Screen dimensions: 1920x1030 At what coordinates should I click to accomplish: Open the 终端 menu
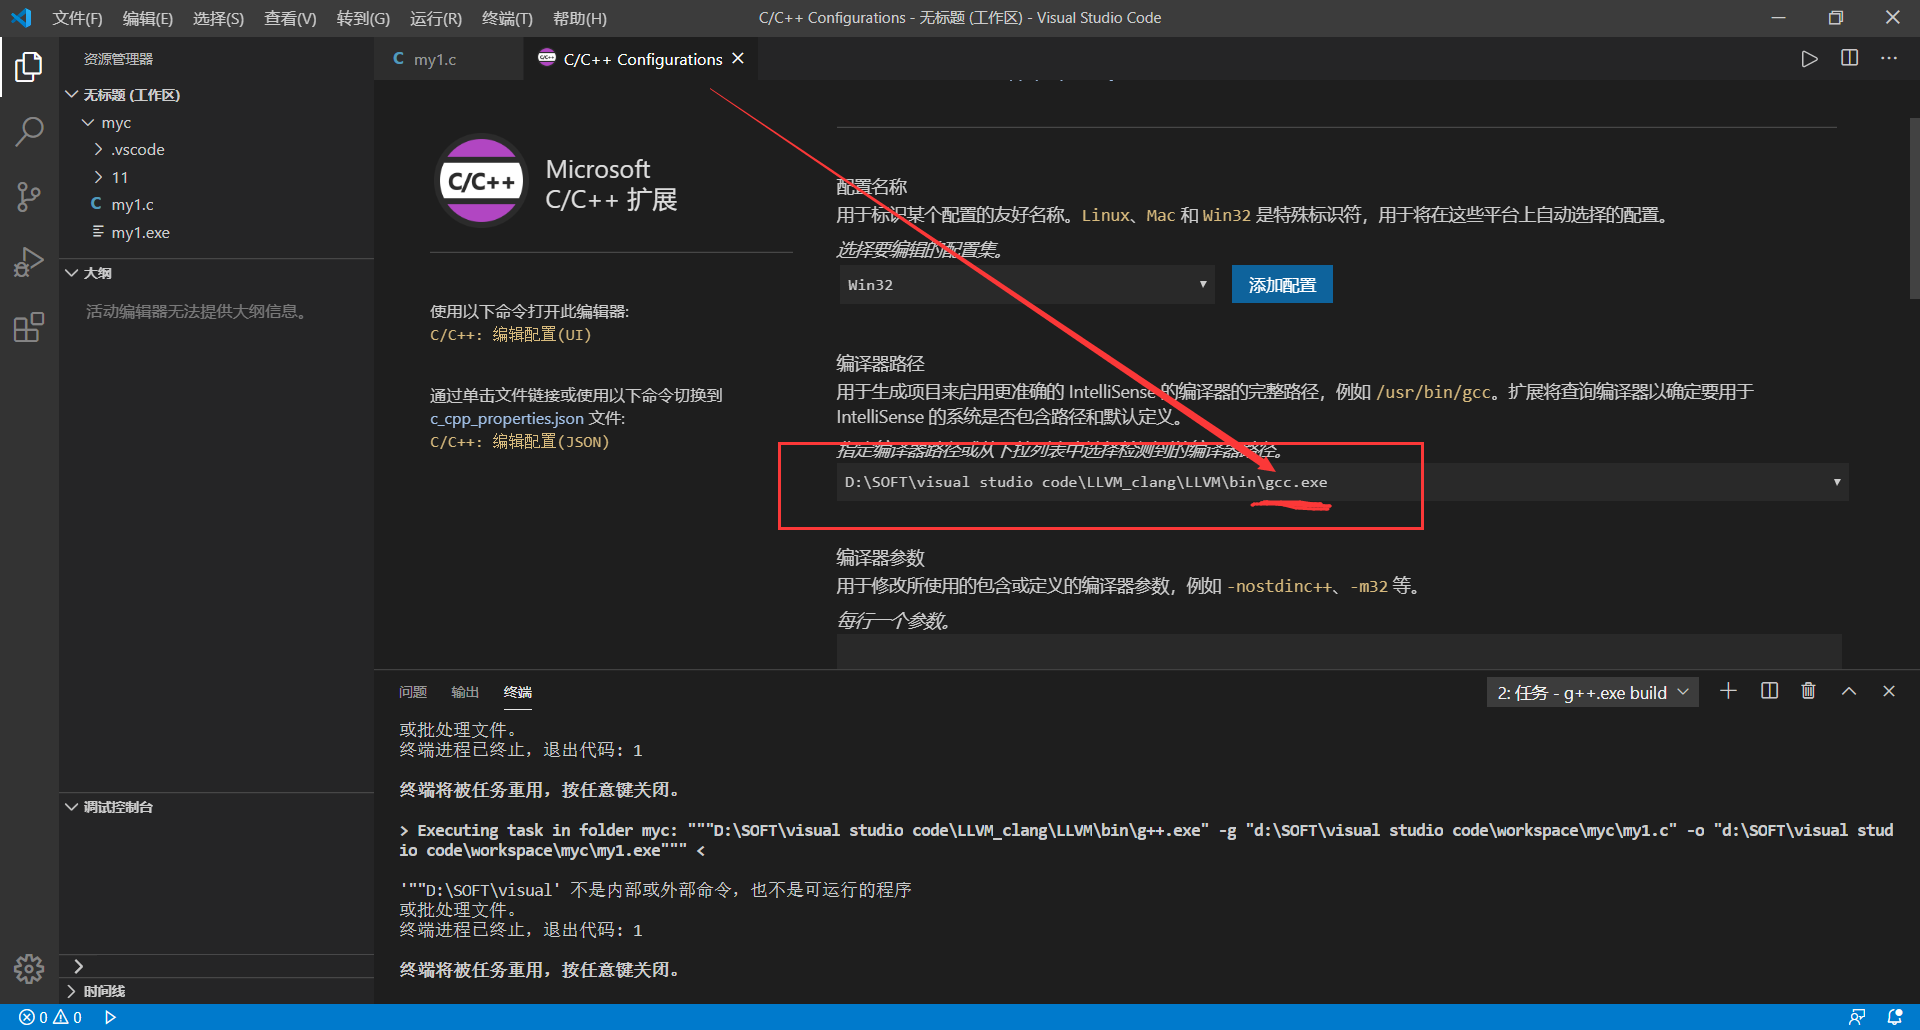(506, 18)
